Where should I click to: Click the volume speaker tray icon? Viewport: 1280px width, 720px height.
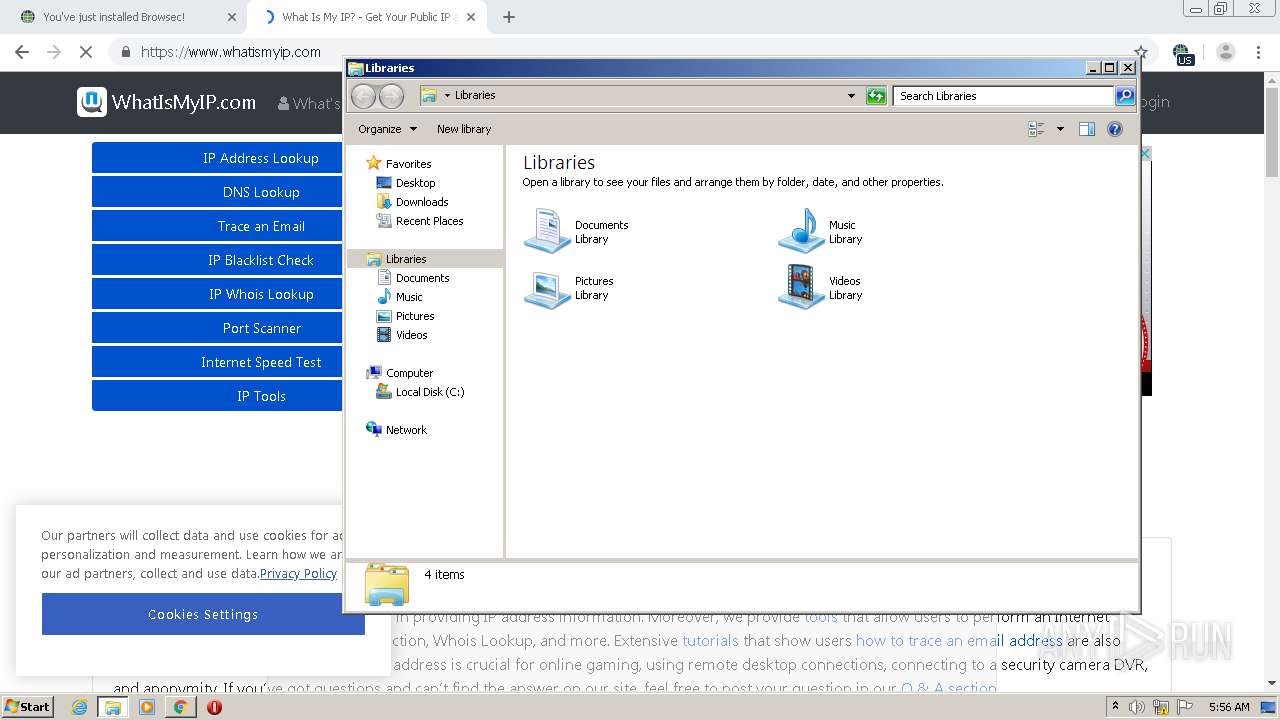1137,707
